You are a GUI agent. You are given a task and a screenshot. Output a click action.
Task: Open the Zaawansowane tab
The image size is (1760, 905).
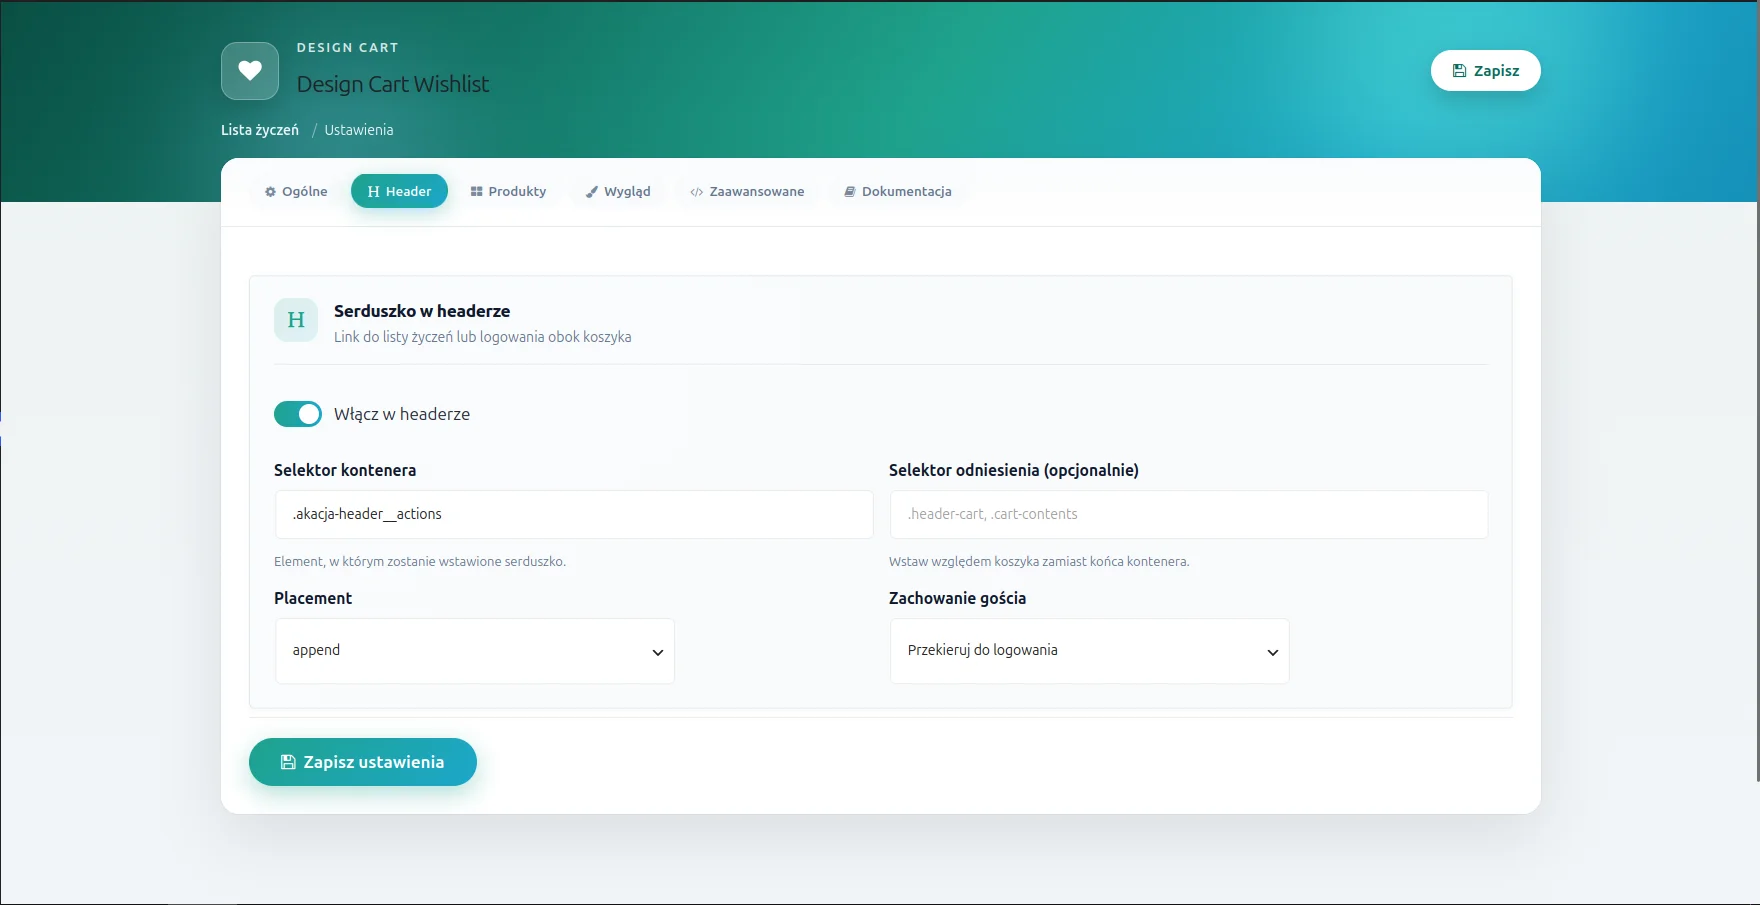coord(747,191)
